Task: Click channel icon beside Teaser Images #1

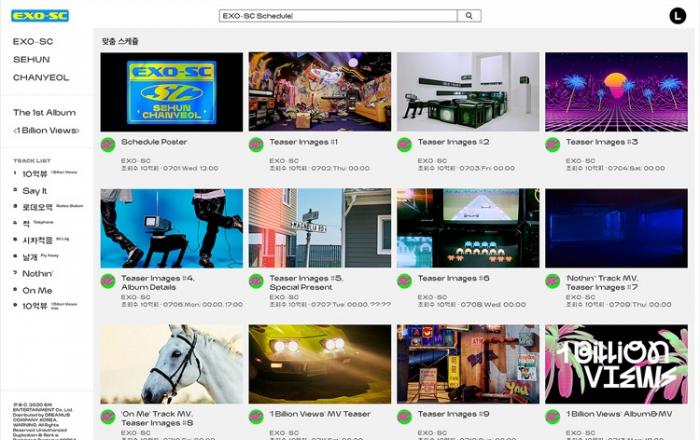Action: click(x=256, y=145)
